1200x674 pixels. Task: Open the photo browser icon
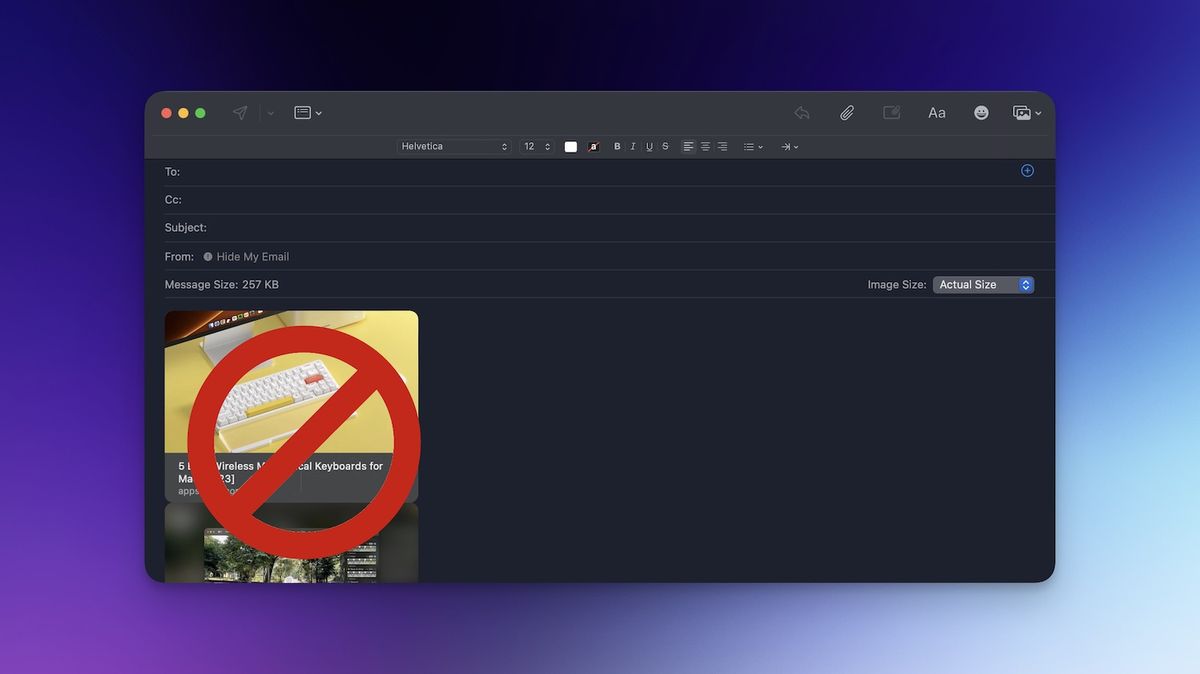[x=1026, y=113]
